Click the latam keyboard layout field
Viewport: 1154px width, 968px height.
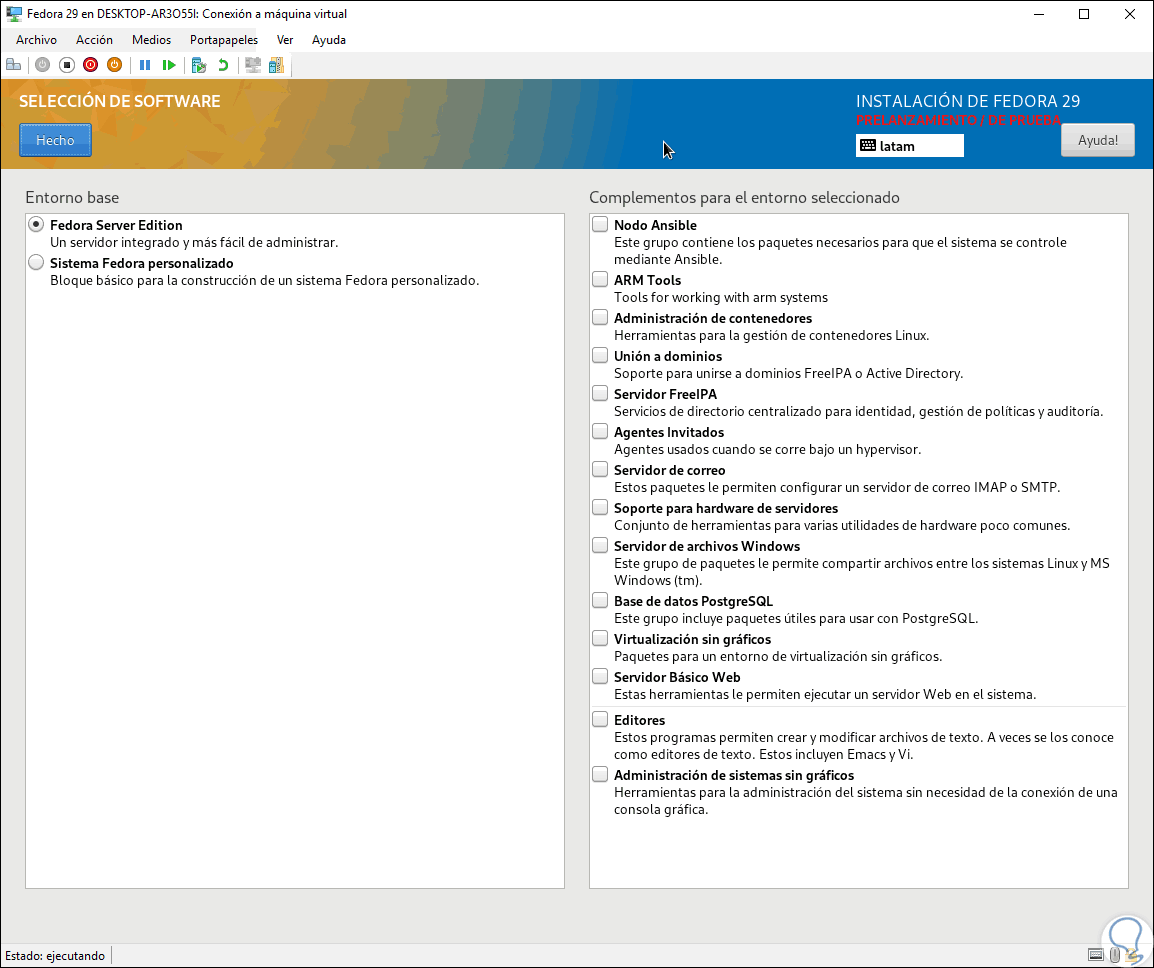click(910, 146)
